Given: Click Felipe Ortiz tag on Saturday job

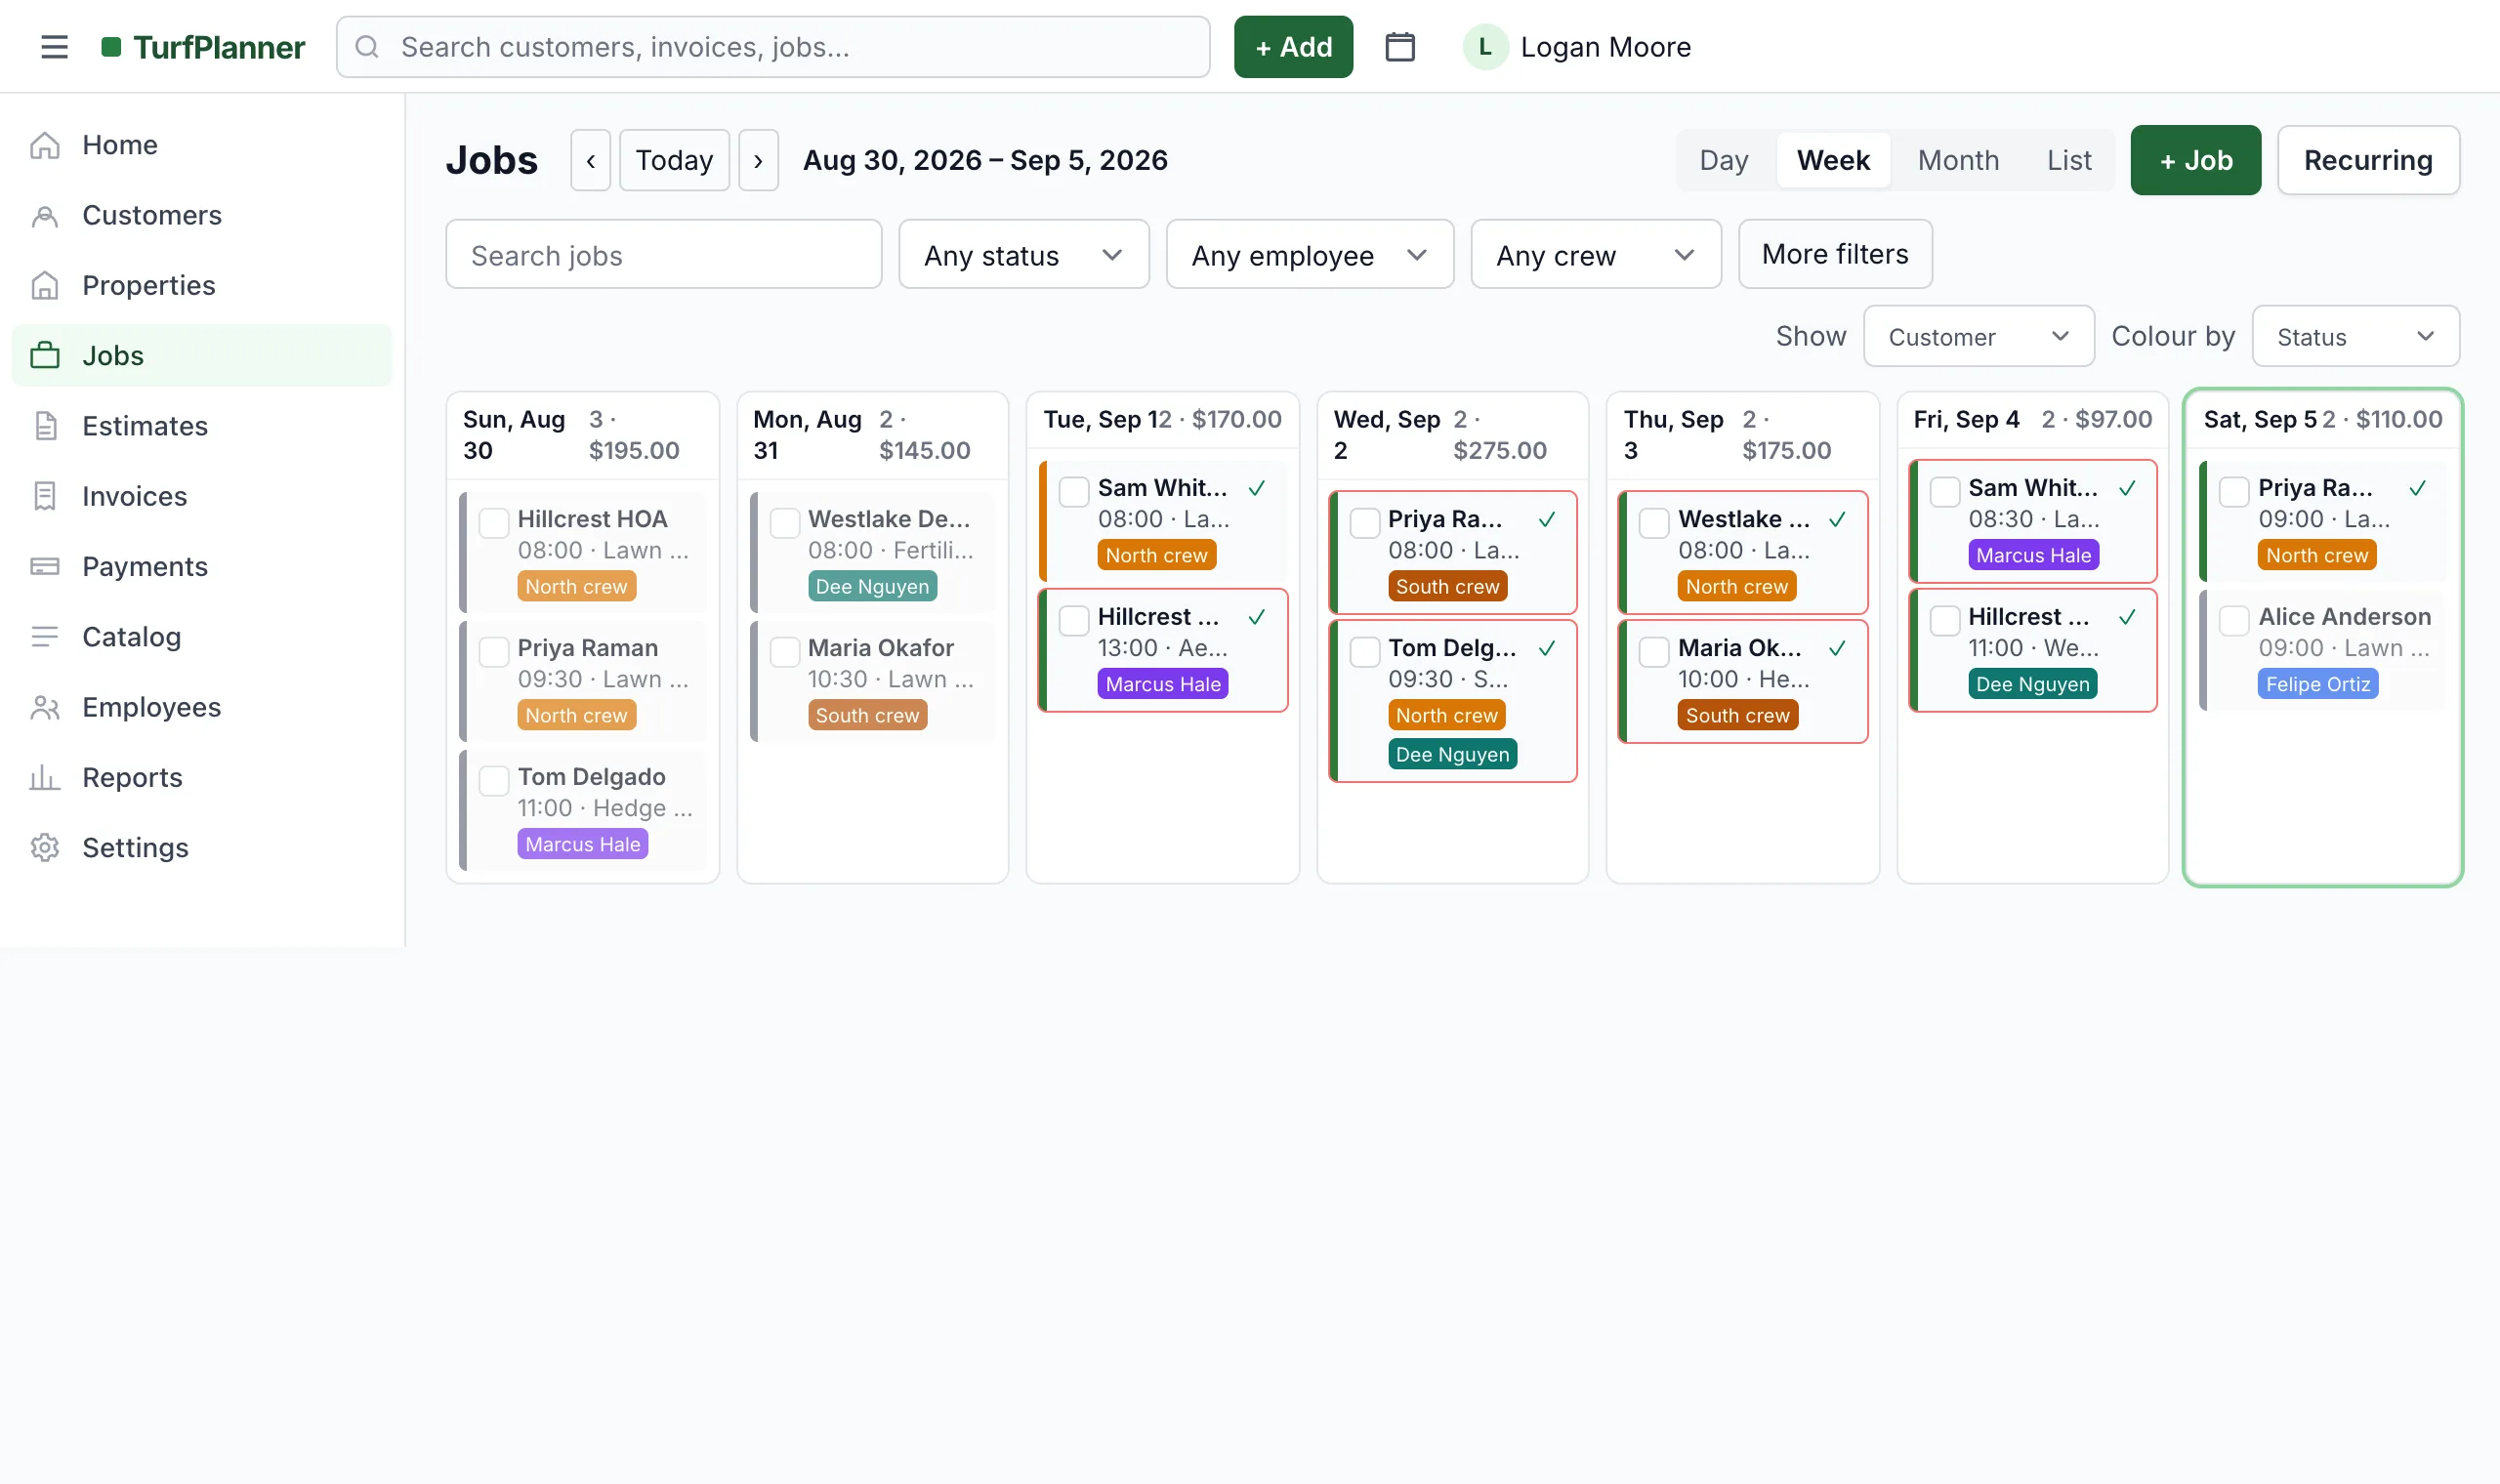Looking at the screenshot, I should [x=2316, y=684].
